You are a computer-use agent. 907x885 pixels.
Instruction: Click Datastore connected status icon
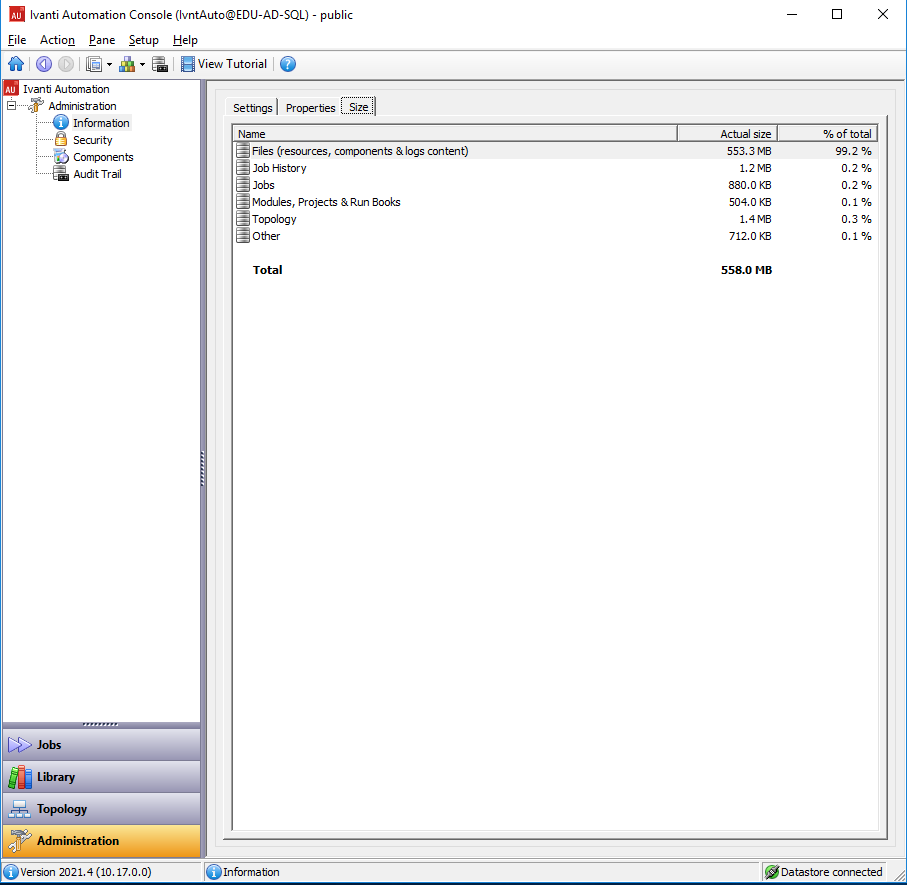772,872
